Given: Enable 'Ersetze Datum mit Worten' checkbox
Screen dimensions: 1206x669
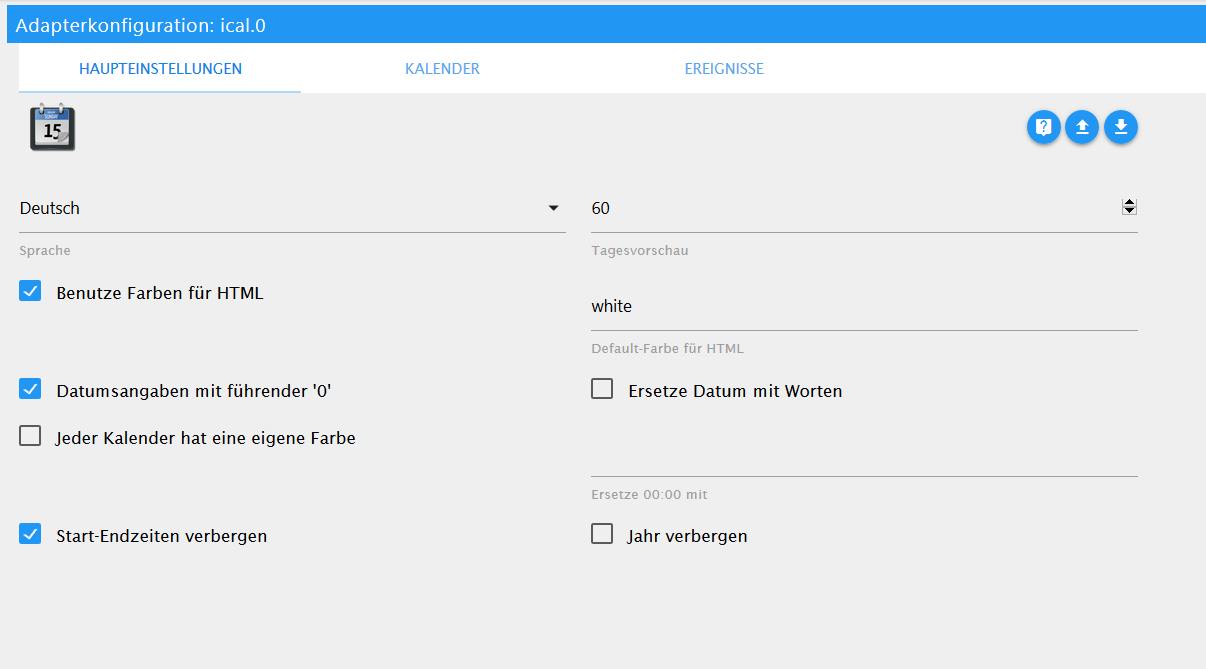Looking at the screenshot, I should (602, 389).
